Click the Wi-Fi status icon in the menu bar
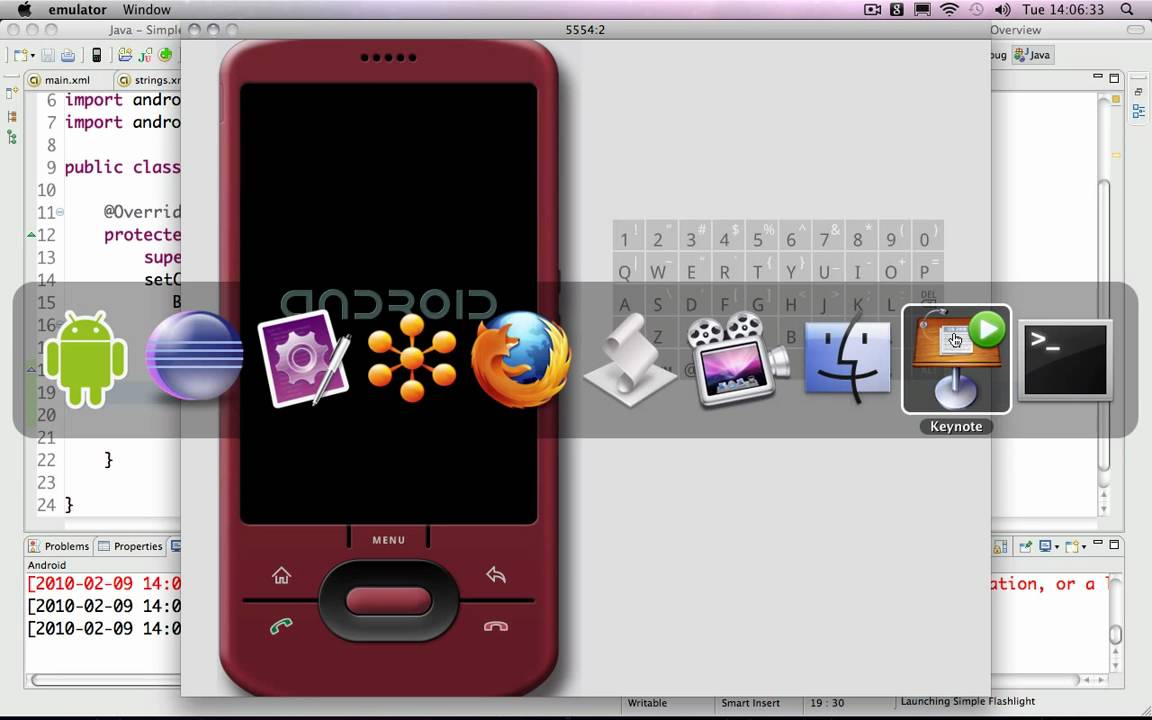Image resolution: width=1152 pixels, height=720 pixels. [949, 10]
